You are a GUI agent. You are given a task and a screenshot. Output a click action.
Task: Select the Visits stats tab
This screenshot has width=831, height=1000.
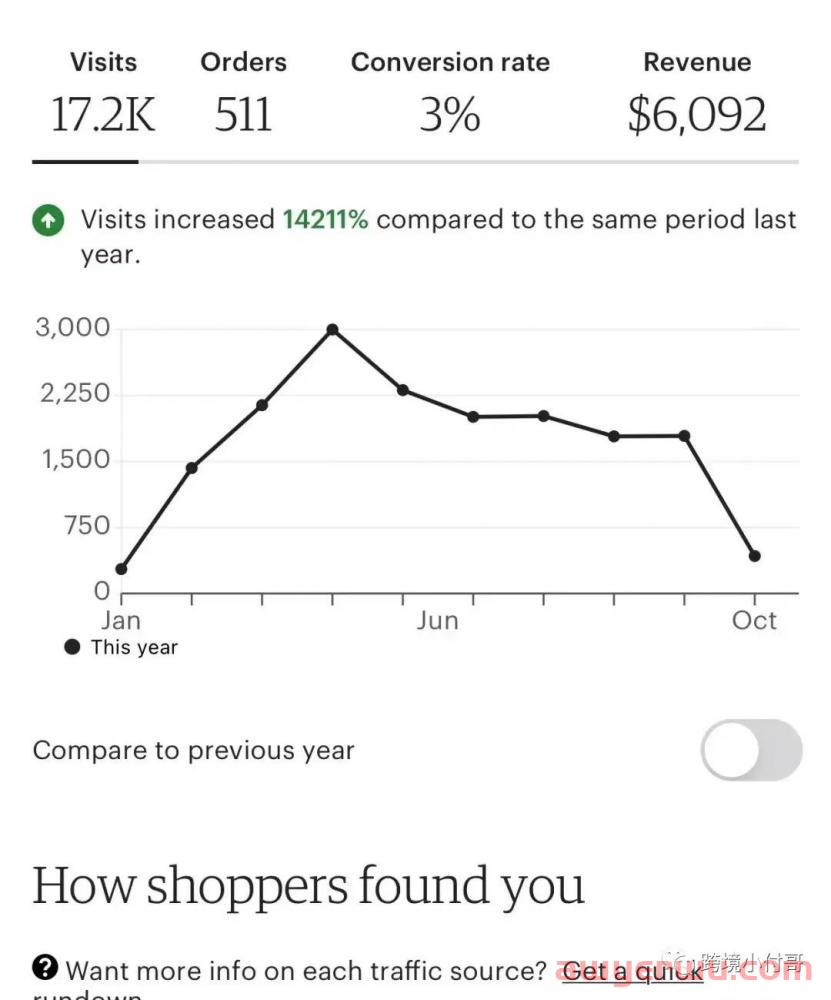(x=103, y=94)
